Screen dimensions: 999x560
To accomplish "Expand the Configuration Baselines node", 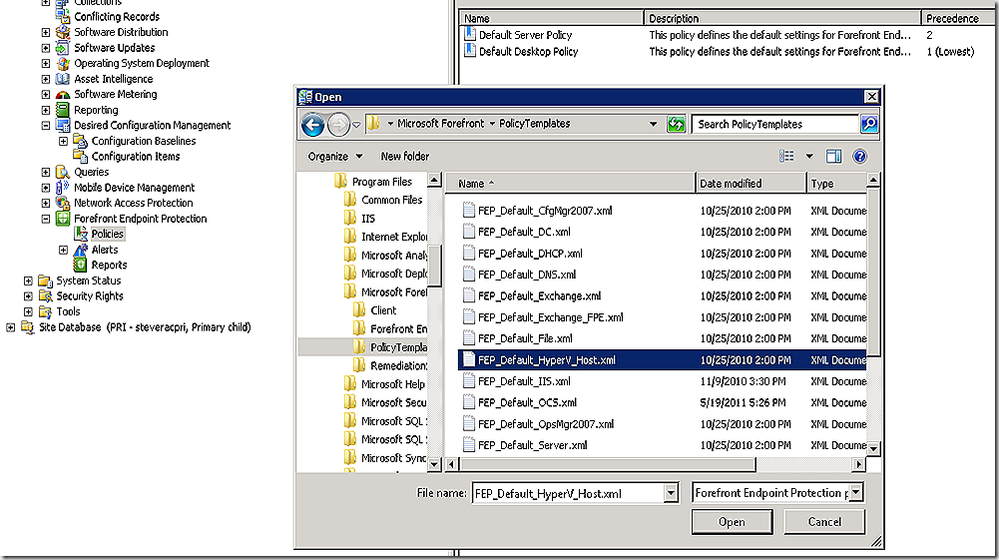I will [63, 141].
